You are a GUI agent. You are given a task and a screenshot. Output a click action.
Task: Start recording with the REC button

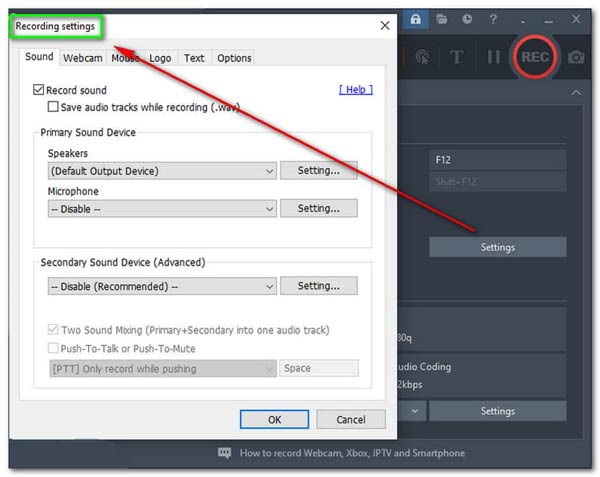tap(535, 57)
